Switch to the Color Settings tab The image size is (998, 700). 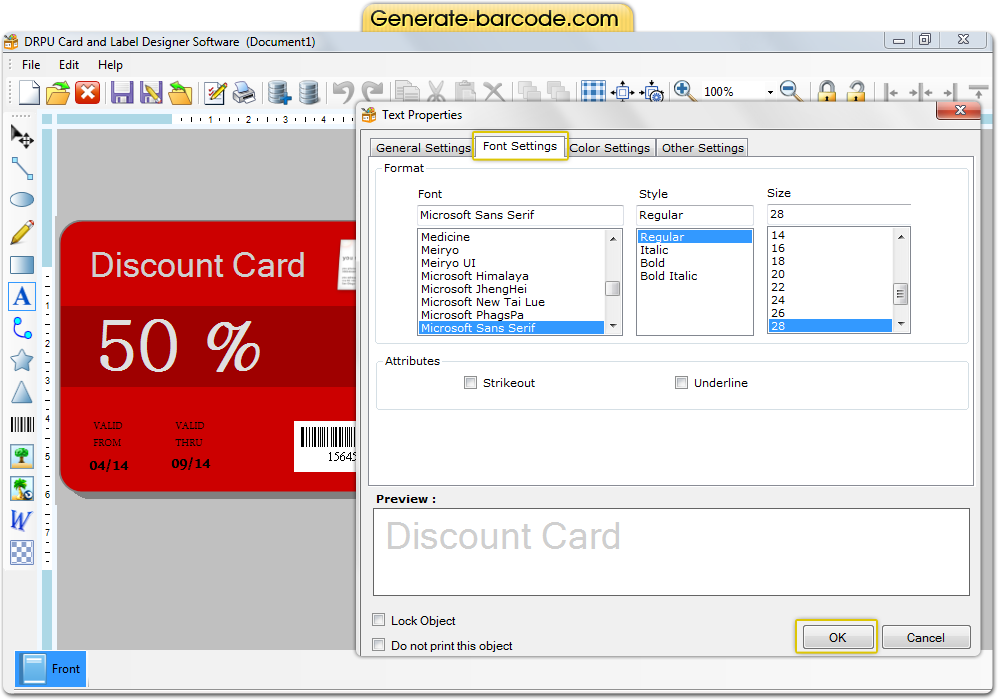610,147
